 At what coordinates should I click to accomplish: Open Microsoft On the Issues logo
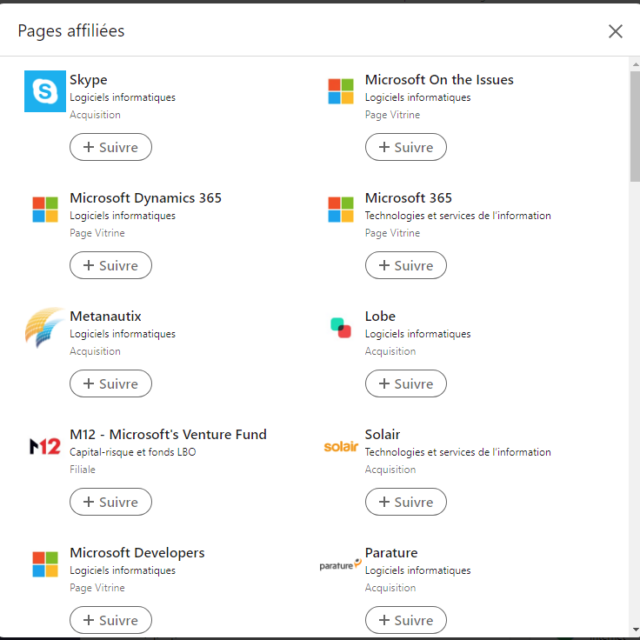coord(341,91)
